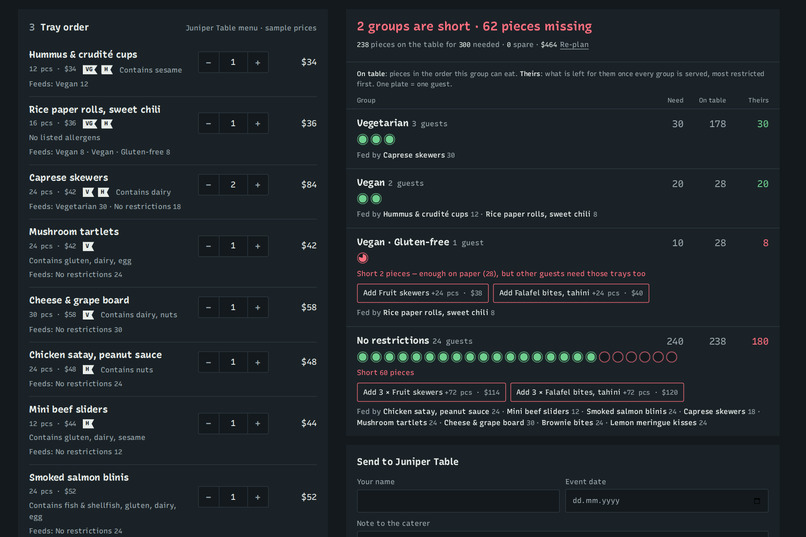806x537 pixels.
Task: Click the H badge on Mini beef sliders
Action: pyautogui.click(x=88, y=423)
